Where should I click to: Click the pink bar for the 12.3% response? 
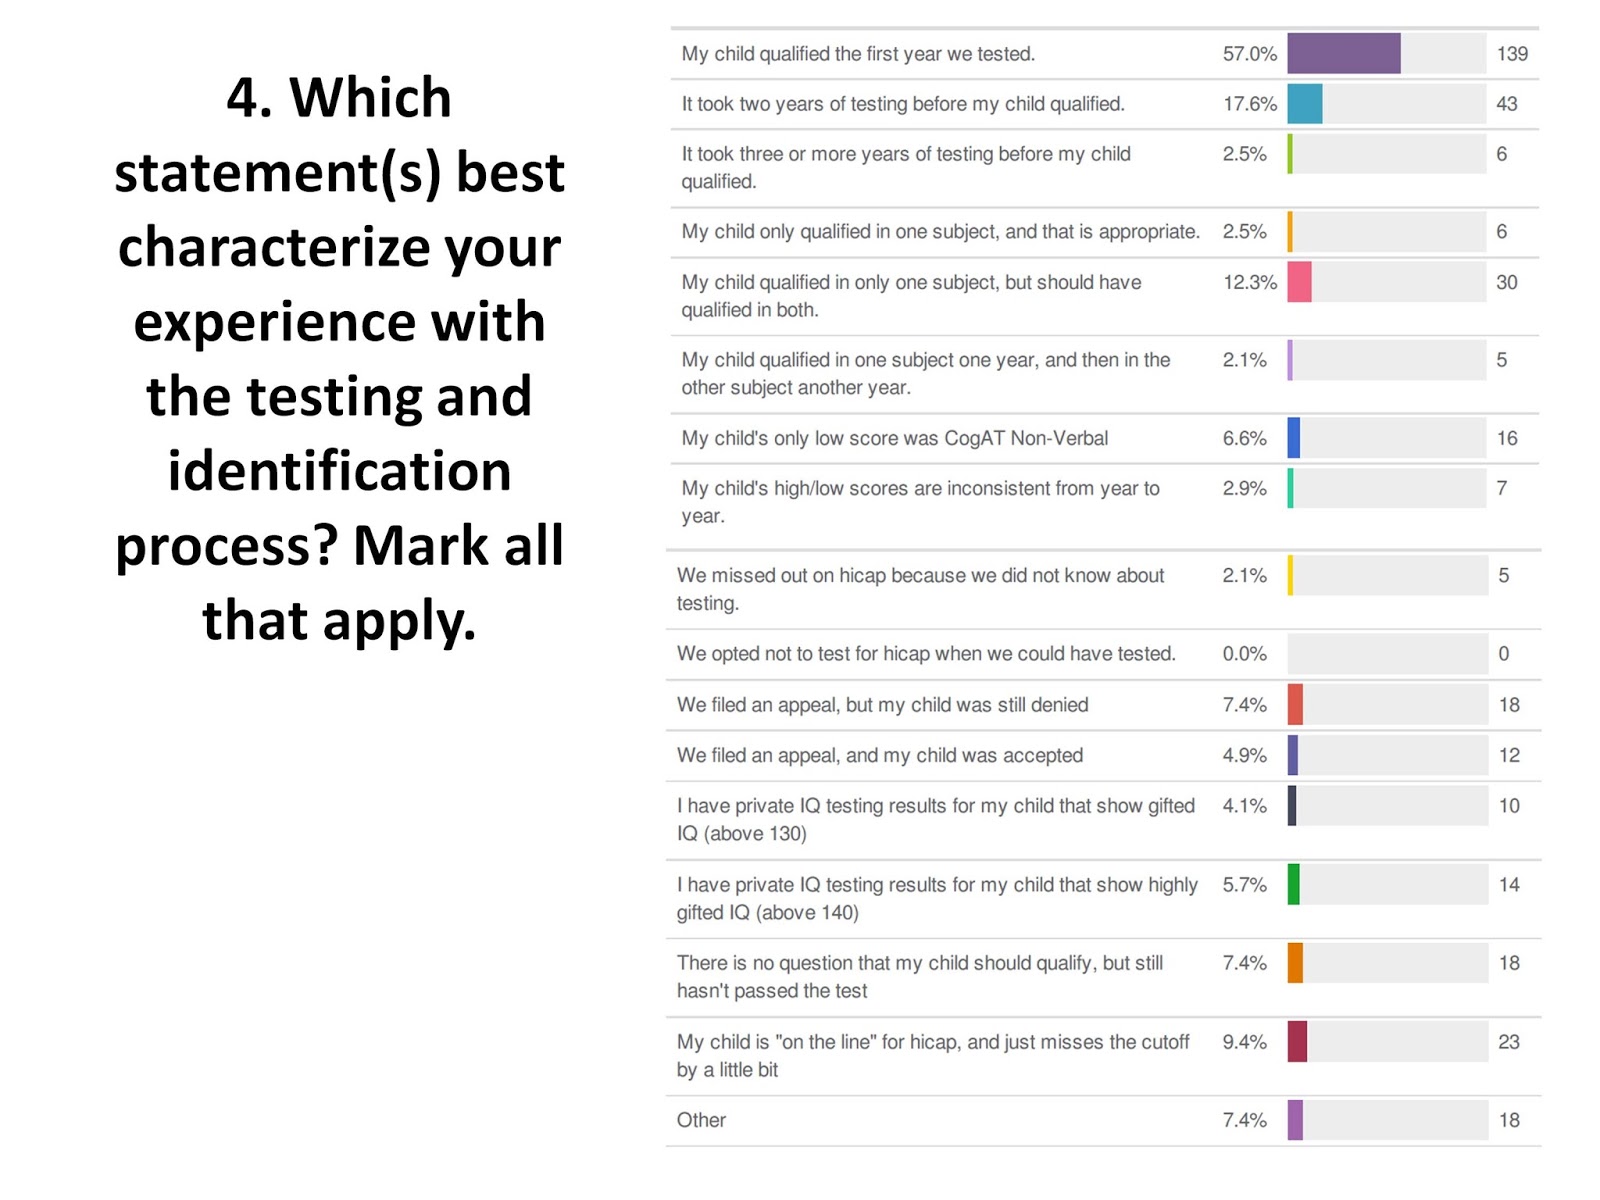click(x=1299, y=282)
